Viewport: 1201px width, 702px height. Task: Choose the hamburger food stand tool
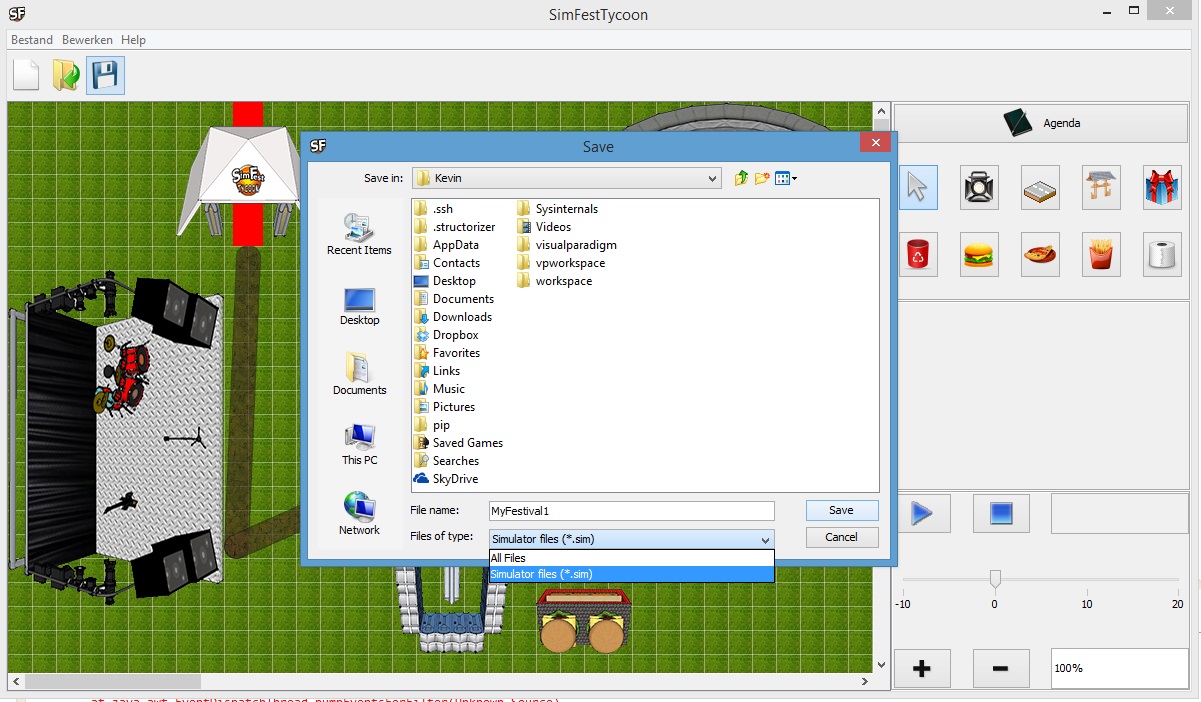pos(979,255)
